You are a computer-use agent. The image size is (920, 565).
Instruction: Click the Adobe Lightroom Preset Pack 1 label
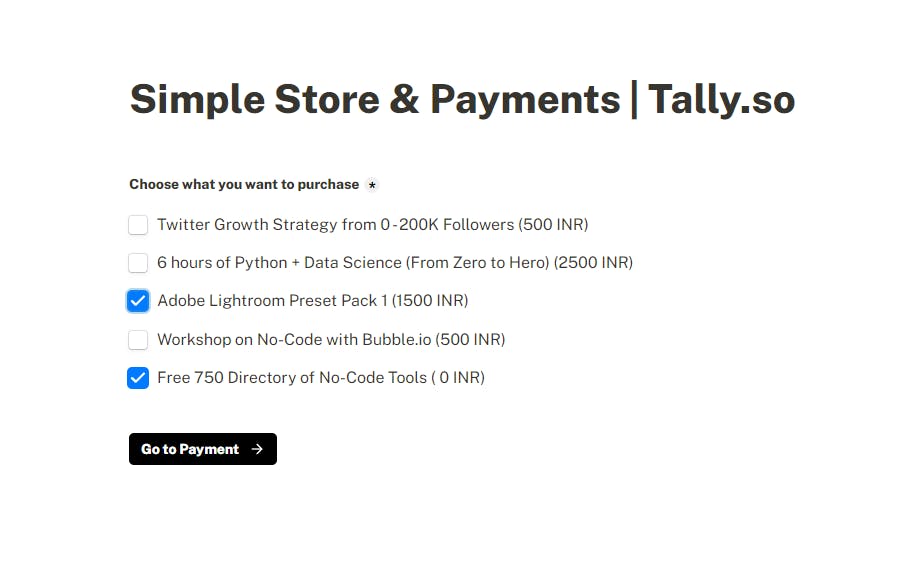click(x=272, y=301)
